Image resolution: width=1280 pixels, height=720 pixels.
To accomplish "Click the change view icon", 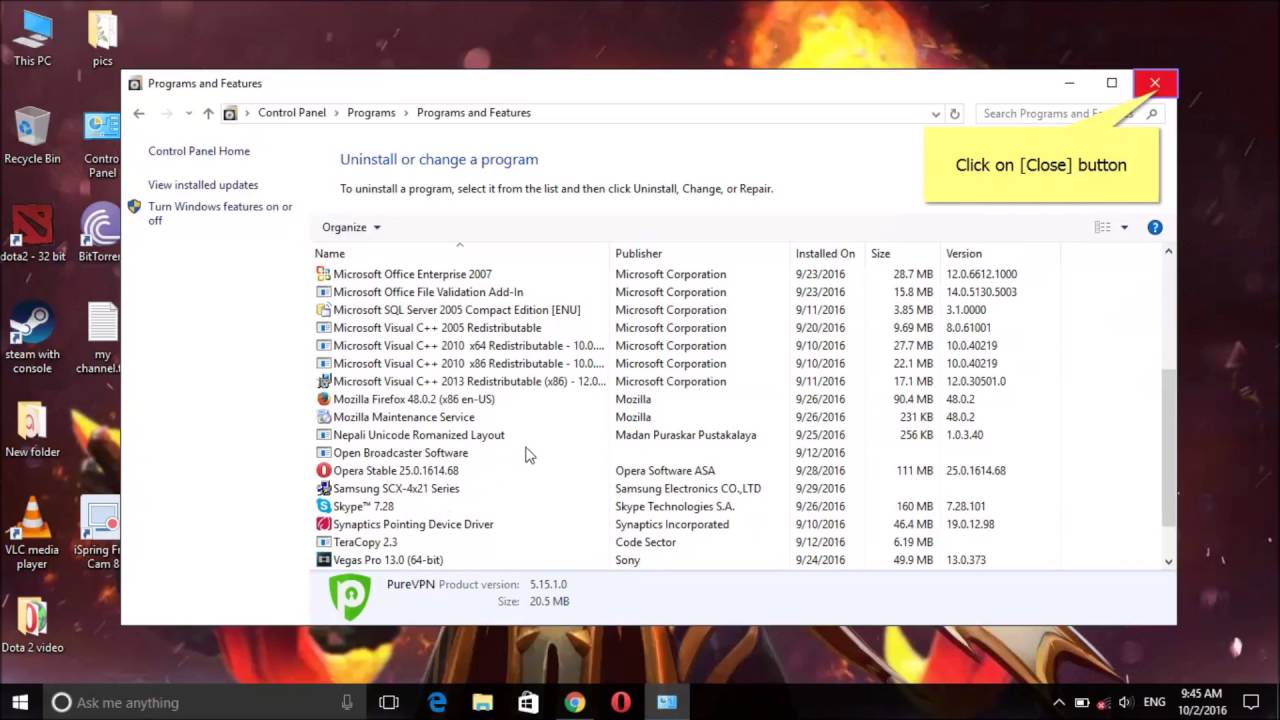I will pyautogui.click(x=1102, y=227).
